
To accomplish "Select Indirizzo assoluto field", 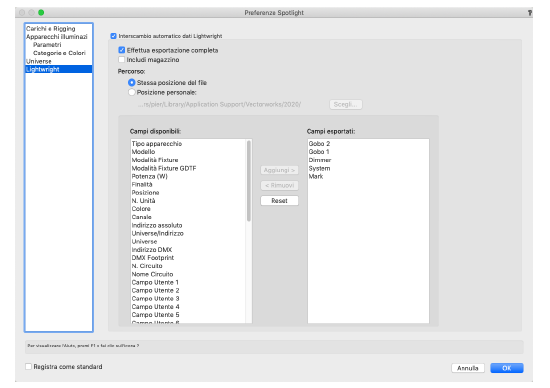I will point(188,225).
